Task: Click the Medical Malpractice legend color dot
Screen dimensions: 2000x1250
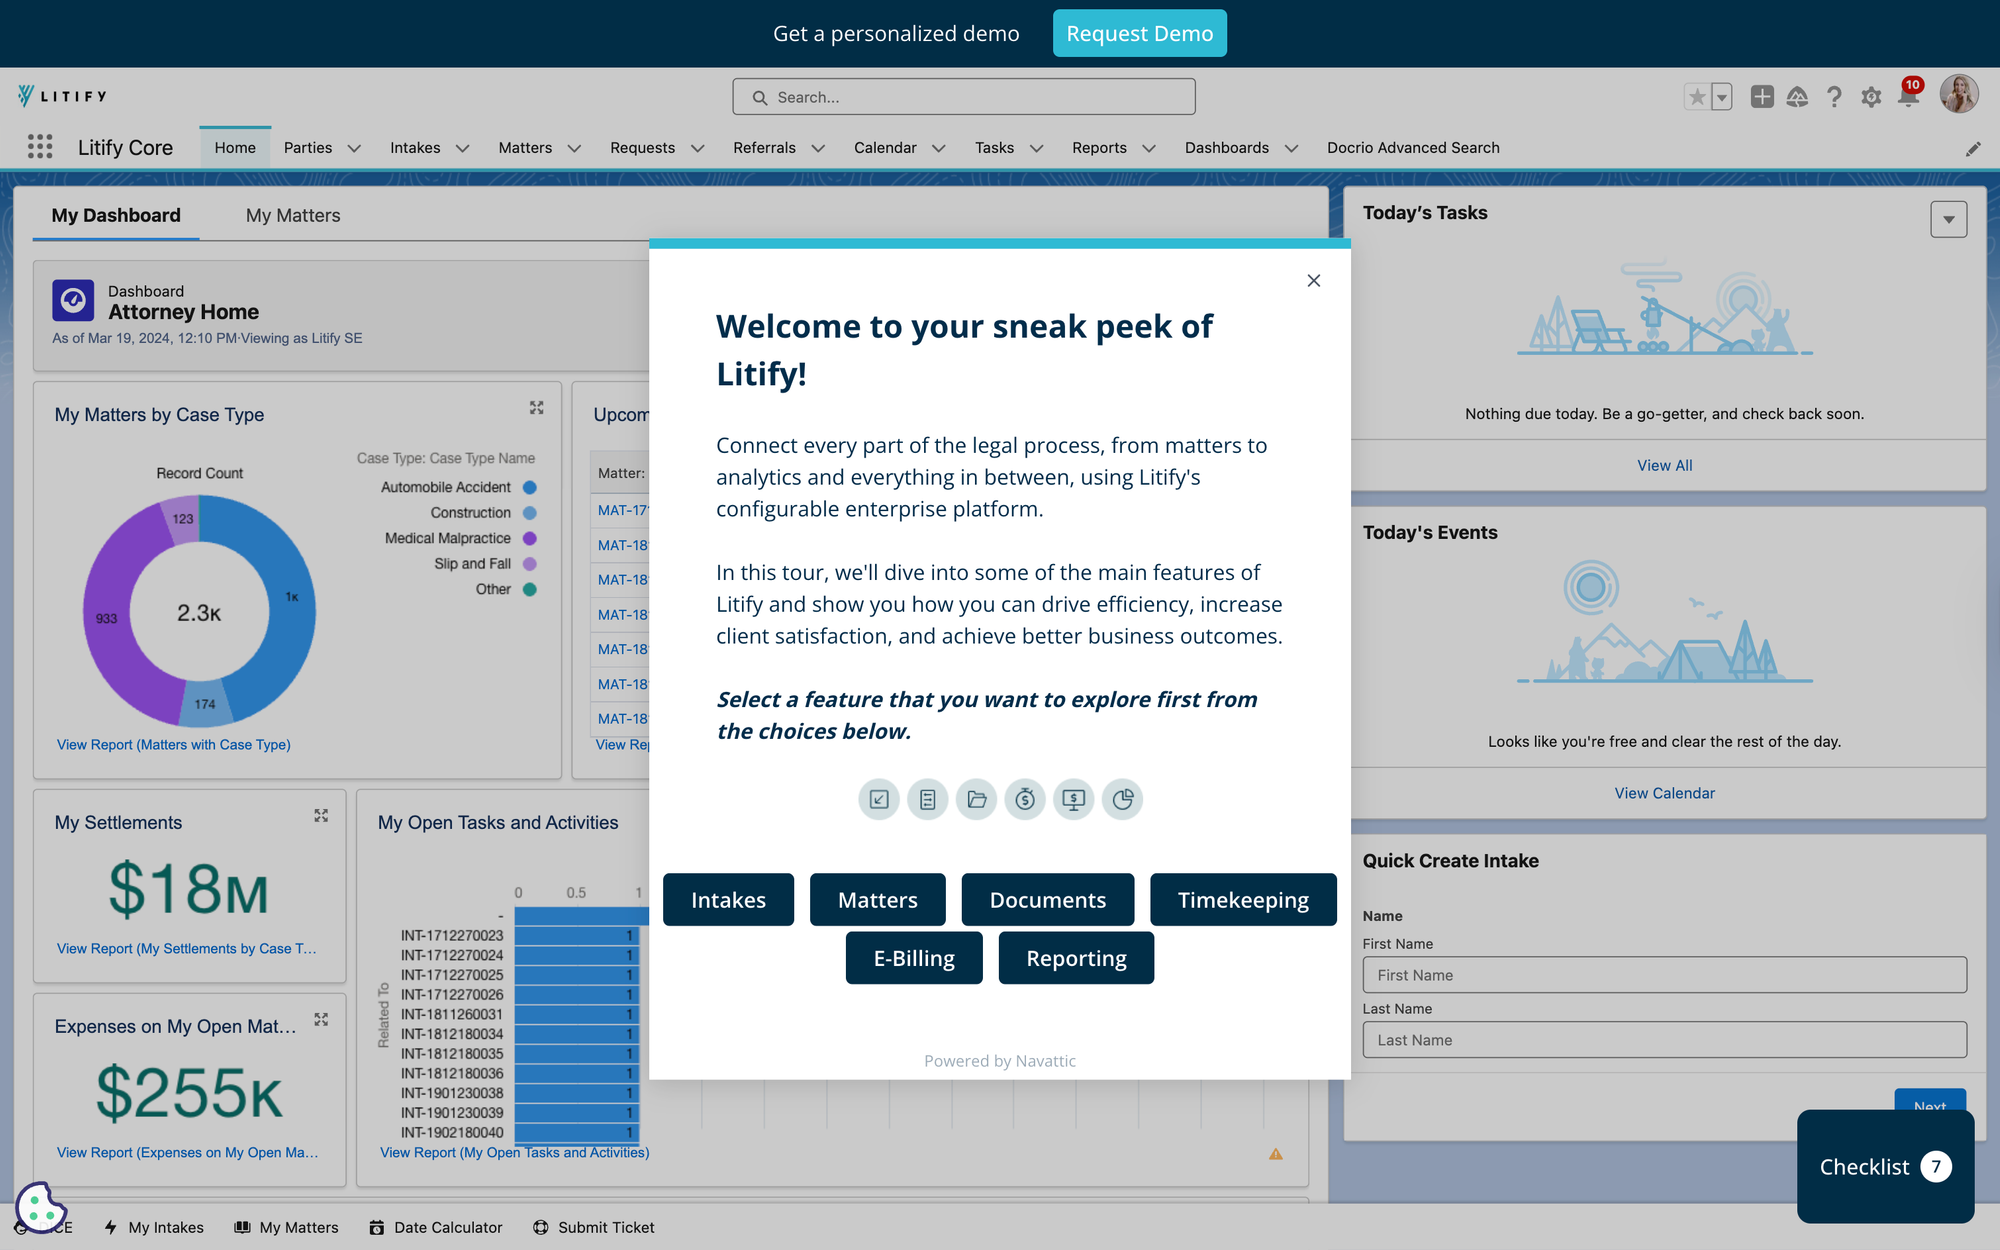Action: [530, 538]
